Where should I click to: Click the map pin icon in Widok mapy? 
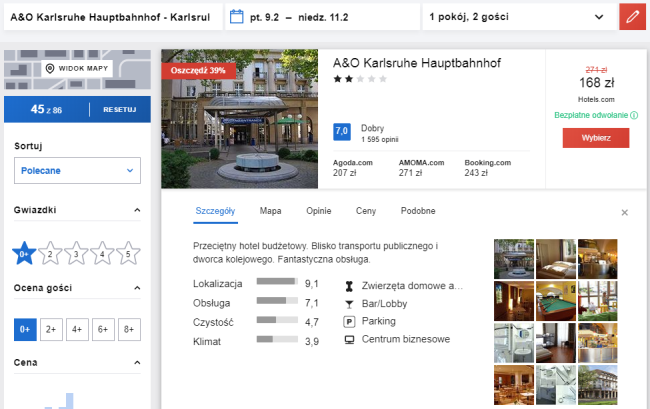tap(50, 68)
